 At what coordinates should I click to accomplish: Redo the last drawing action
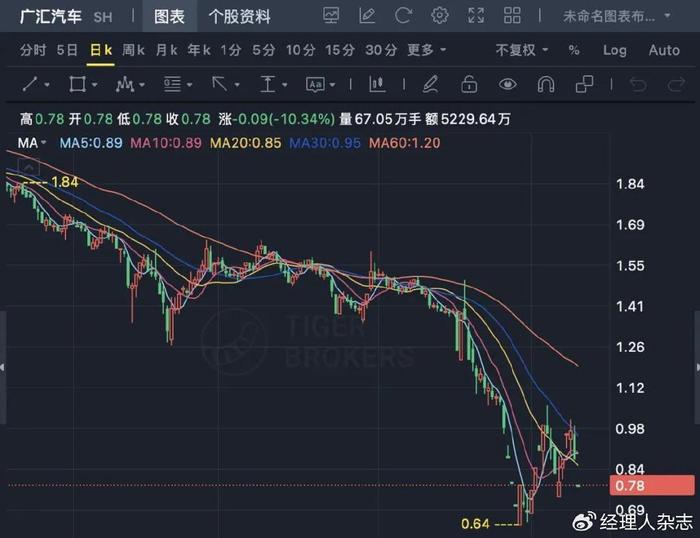point(676,84)
